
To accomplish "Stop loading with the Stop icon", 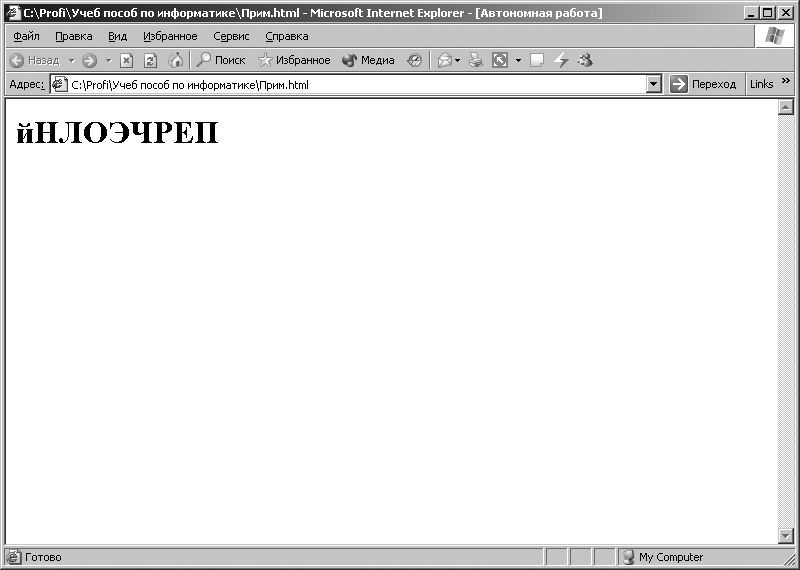I will [126, 60].
